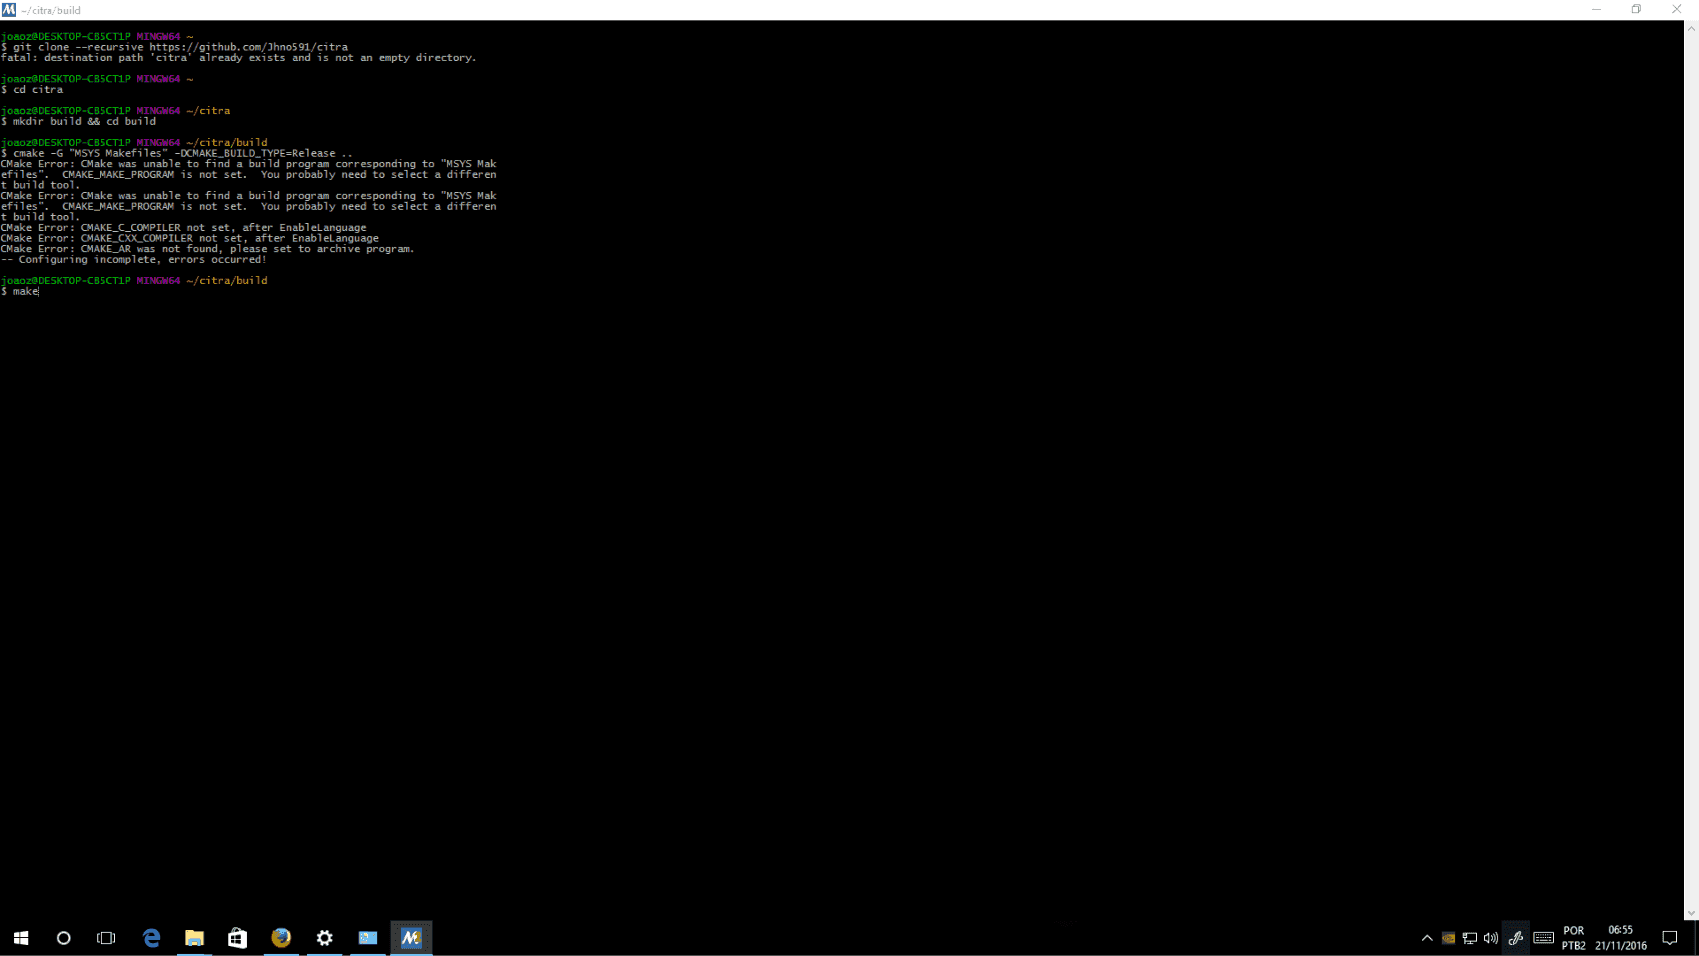Open Cortana search circle
The image size is (1699, 956).
click(x=64, y=938)
